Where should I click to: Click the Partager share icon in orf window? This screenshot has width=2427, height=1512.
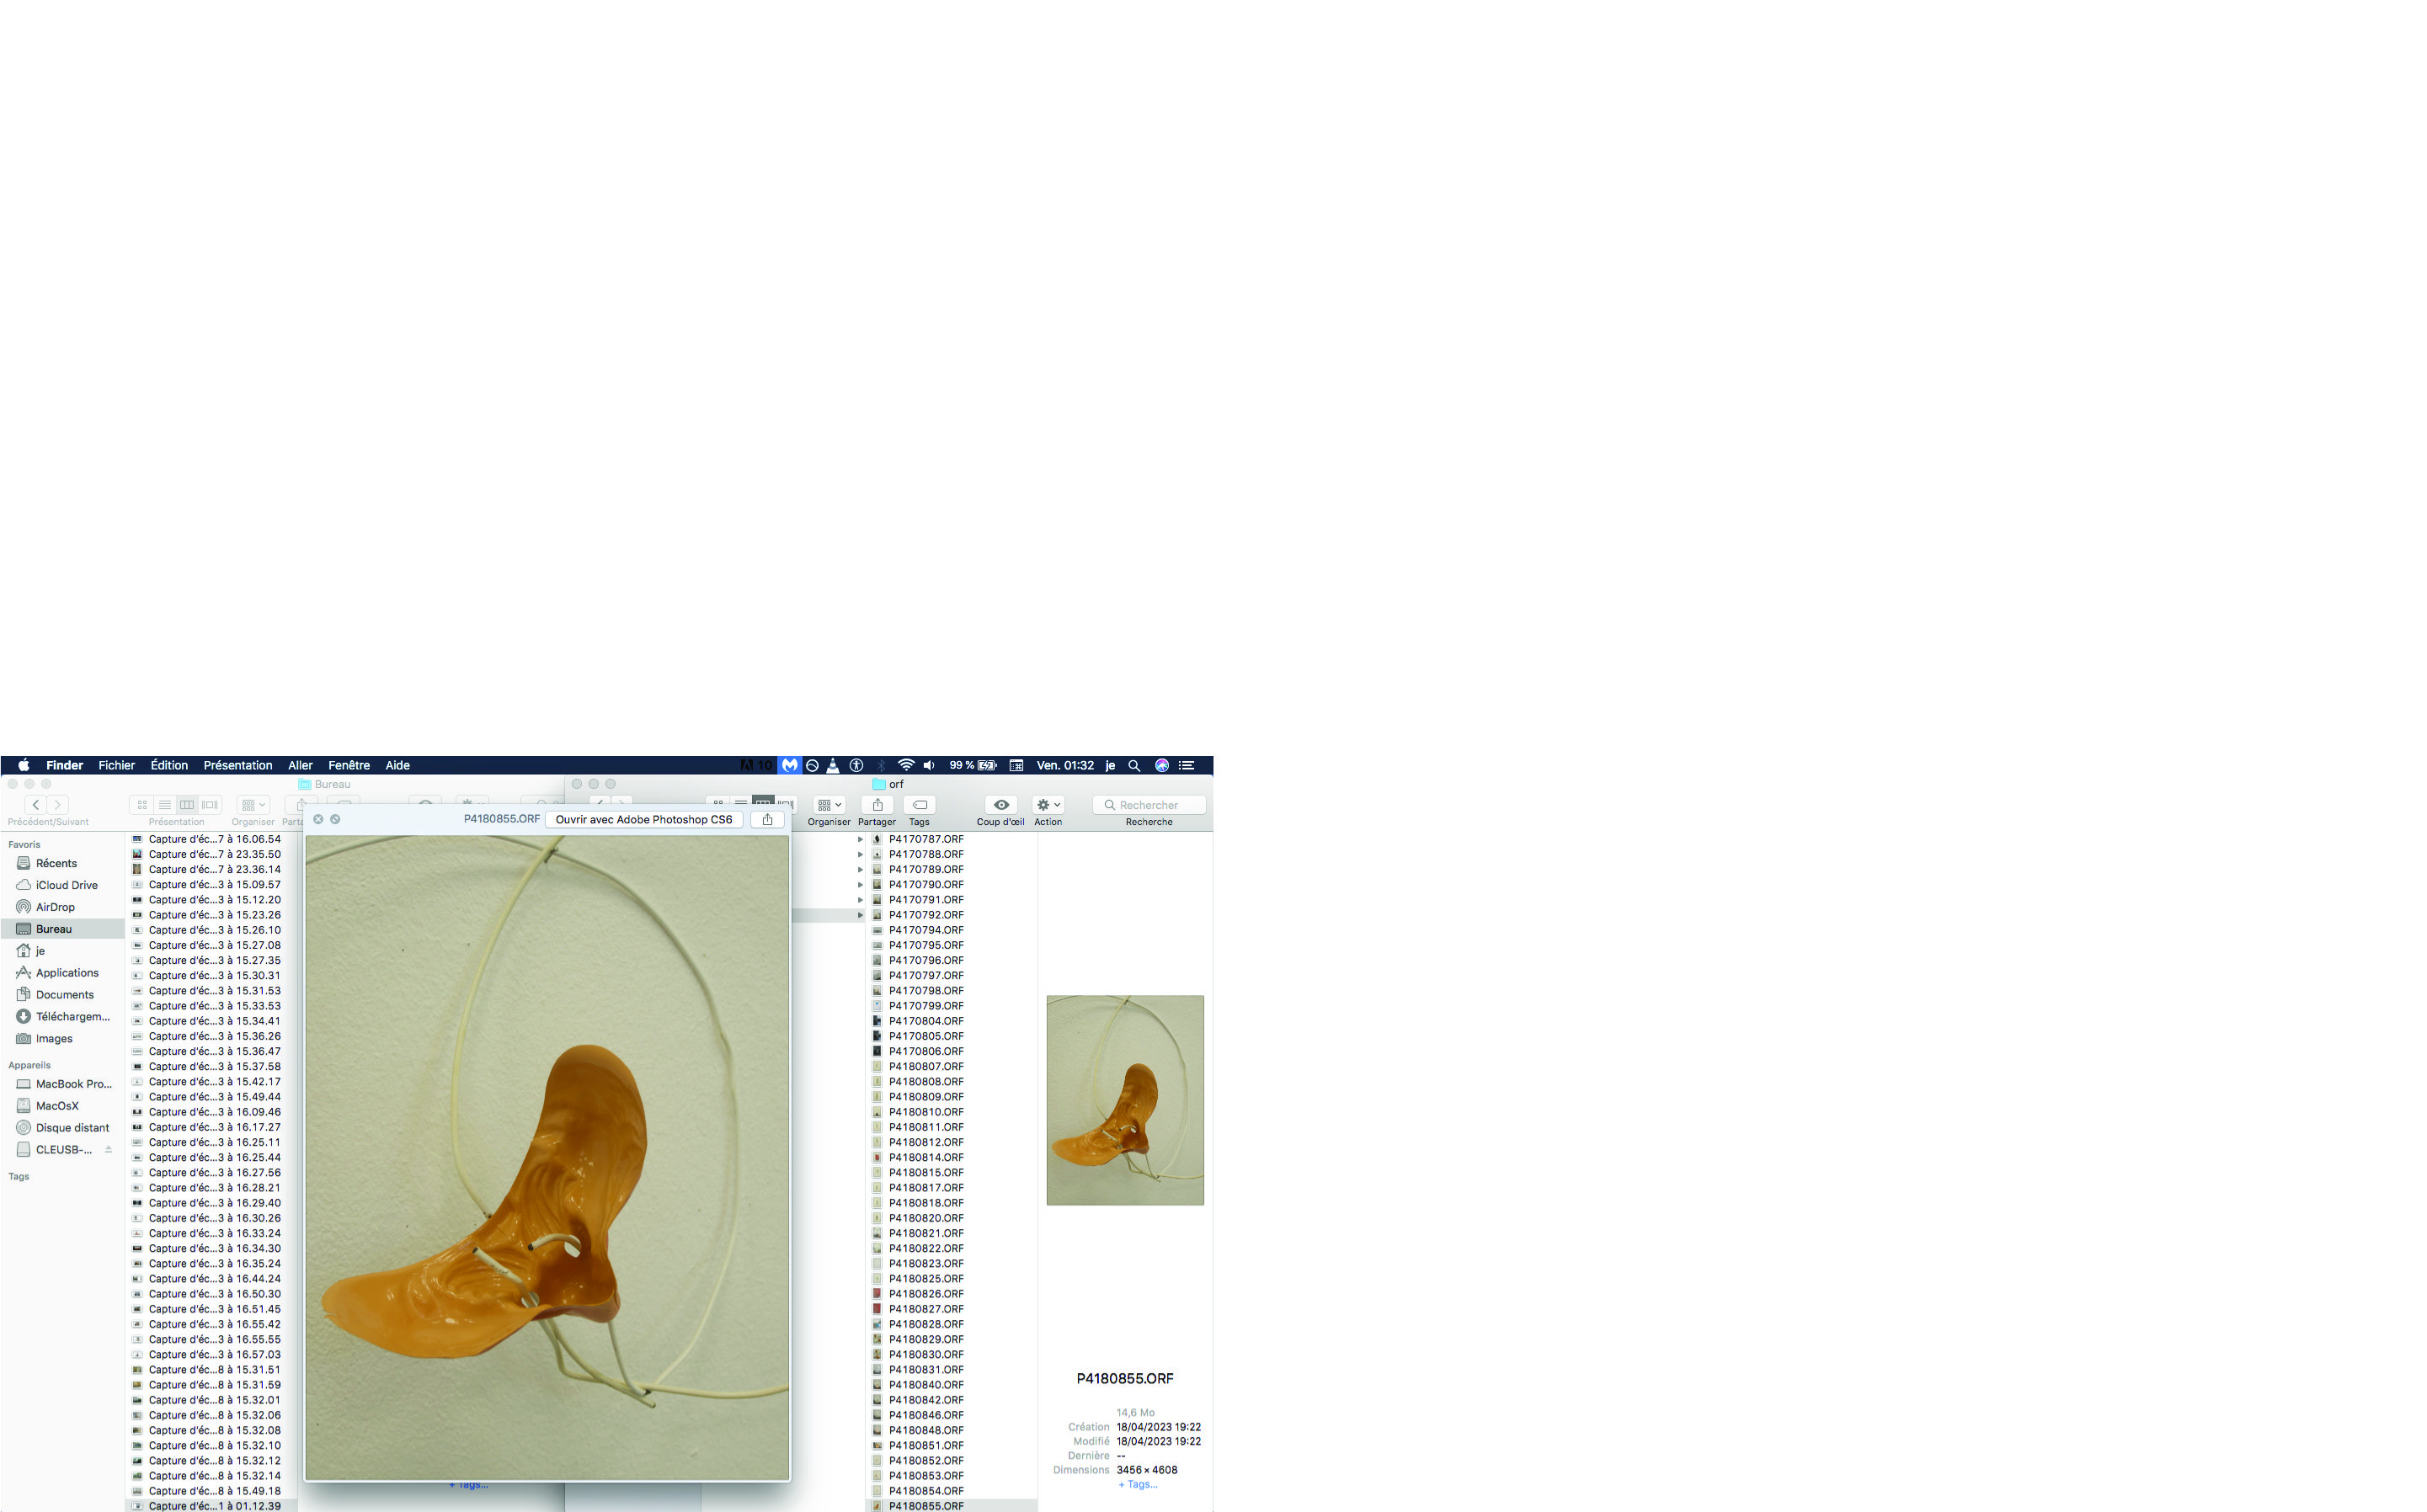(x=877, y=805)
